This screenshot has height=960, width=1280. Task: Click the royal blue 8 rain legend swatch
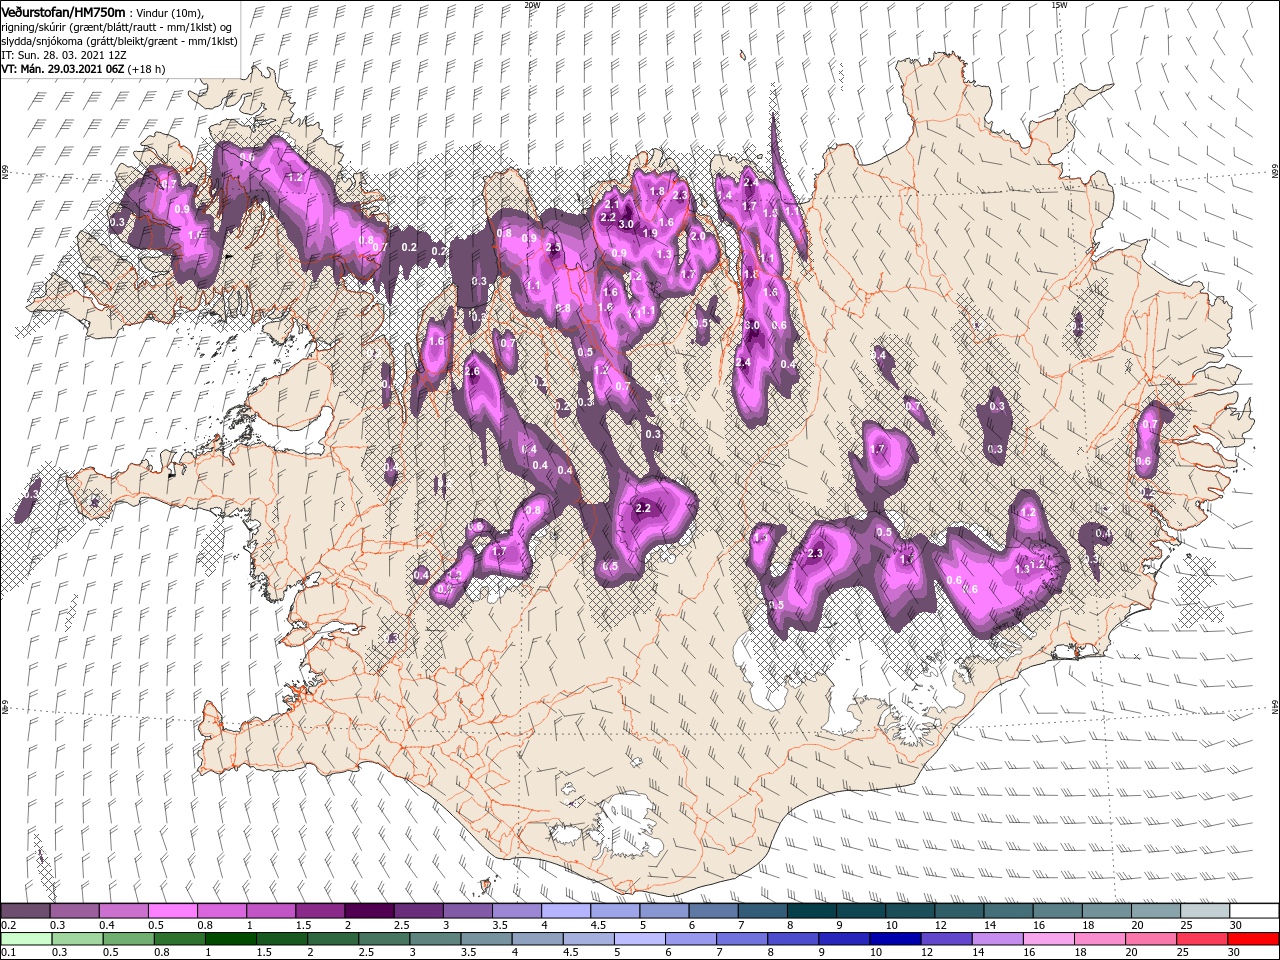[x=793, y=939]
